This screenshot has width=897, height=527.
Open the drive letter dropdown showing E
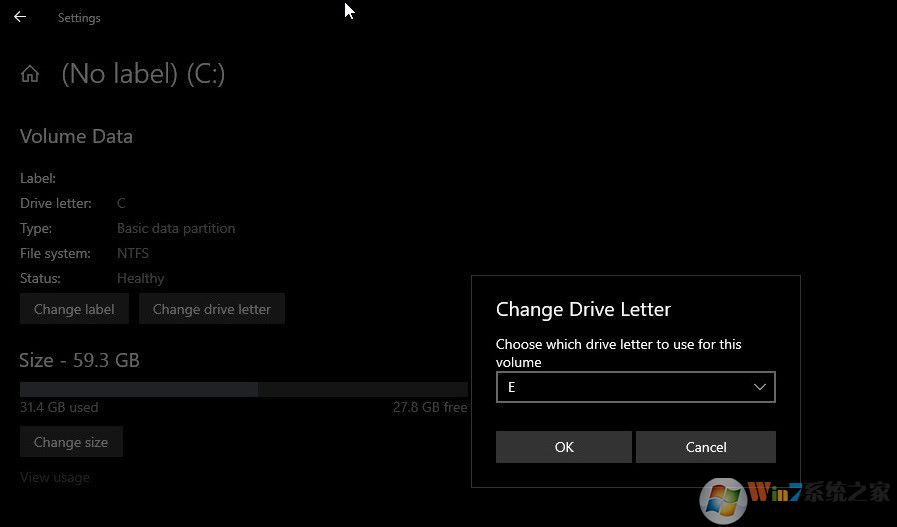tap(636, 387)
